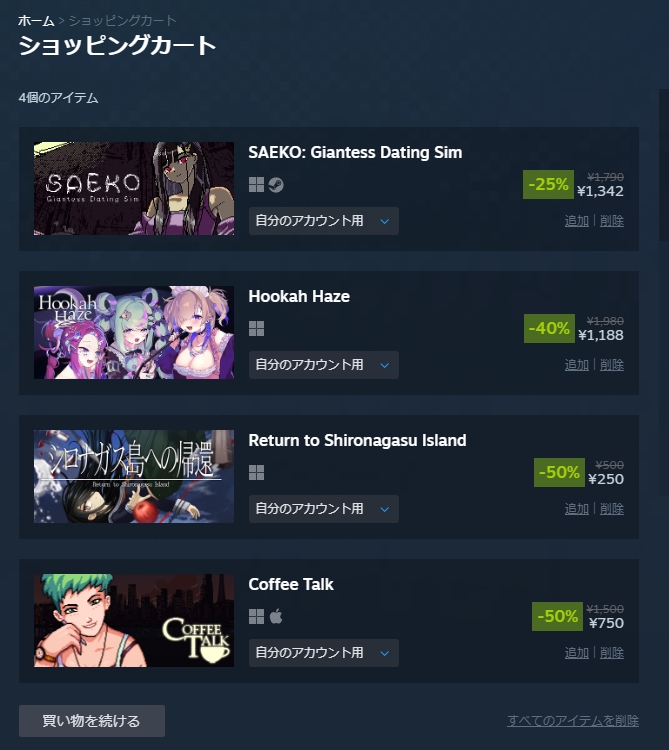This screenshot has width=669, height=750.
Task: Click ホーム in the breadcrumb
Action: (36, 21)
